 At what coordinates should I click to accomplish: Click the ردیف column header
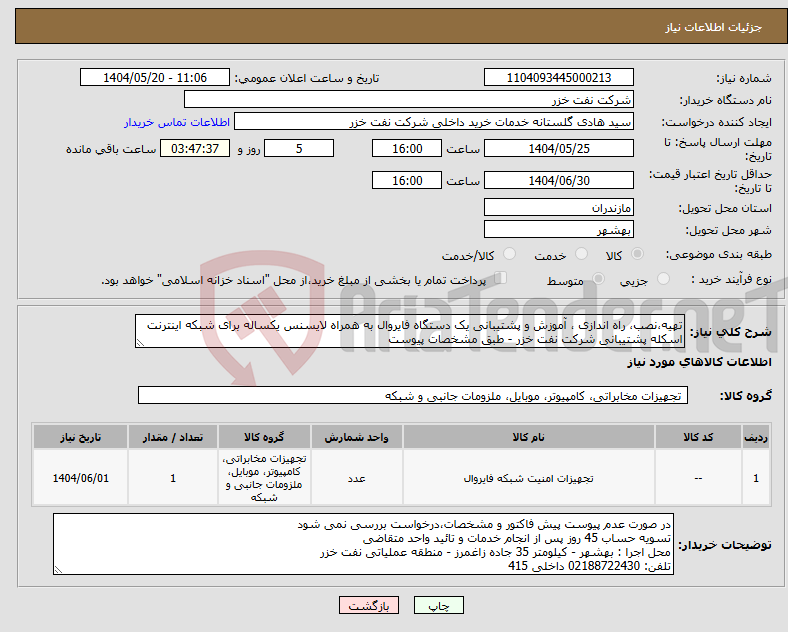pyautogui.click(x=756, y=437)
